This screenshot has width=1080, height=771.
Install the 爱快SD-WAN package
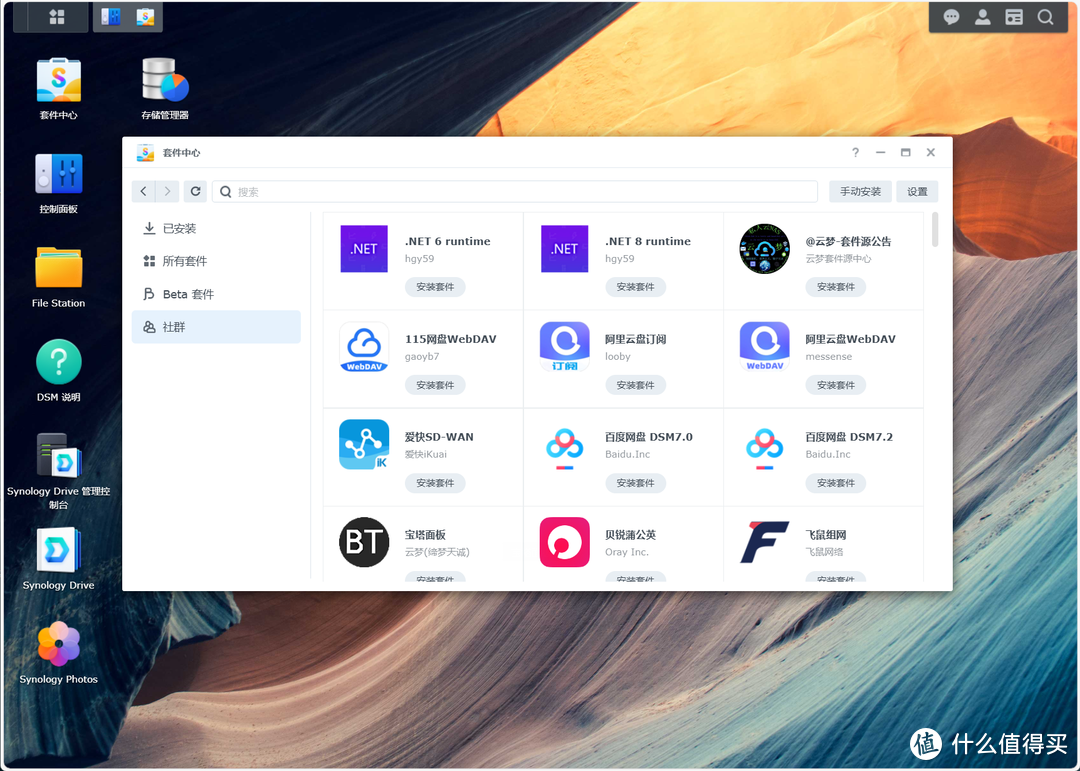pos(435,483)
